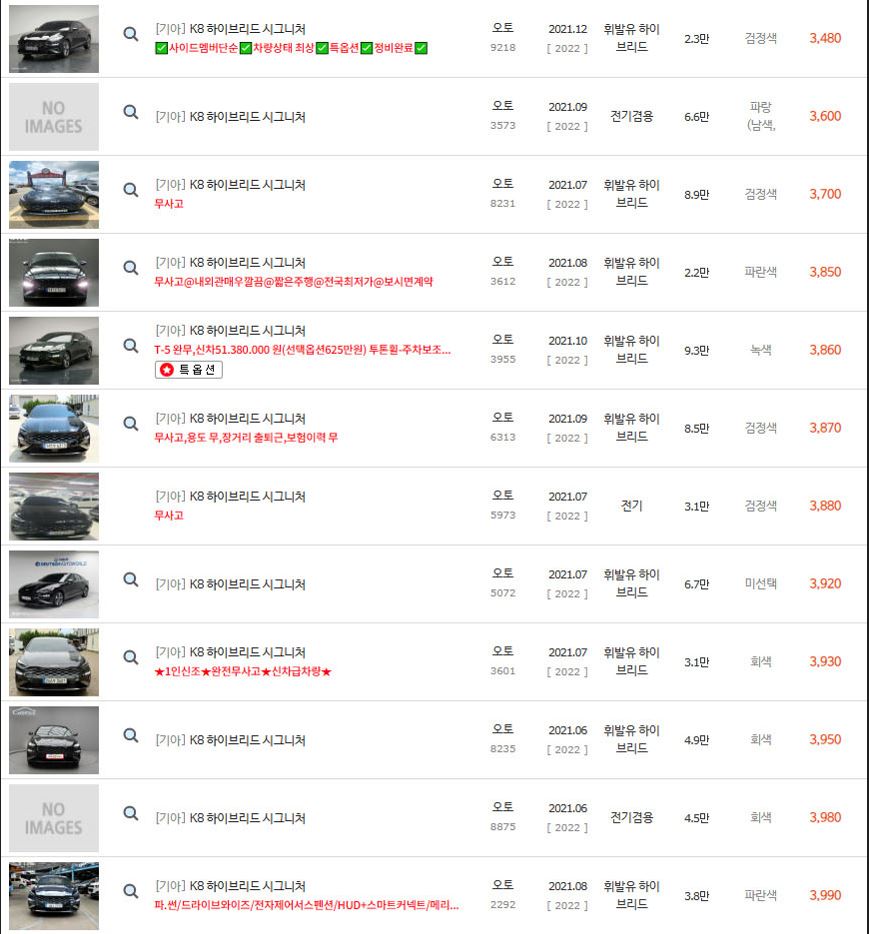
Task: Click the 특옵션 badge with red star
Action: click(x=189, y=370)
